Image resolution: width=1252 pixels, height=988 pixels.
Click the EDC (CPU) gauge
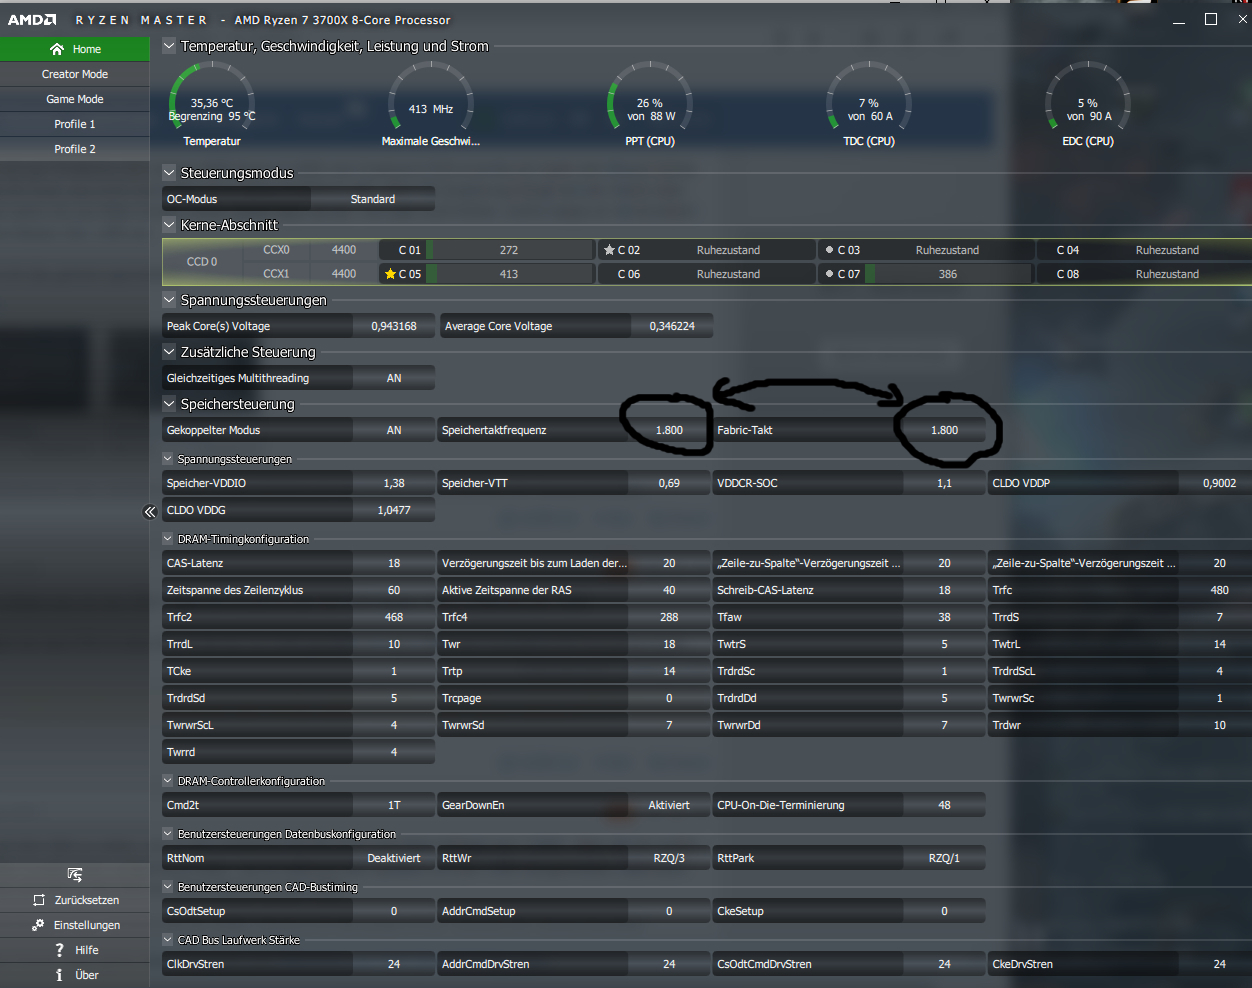click(1088, 104)
